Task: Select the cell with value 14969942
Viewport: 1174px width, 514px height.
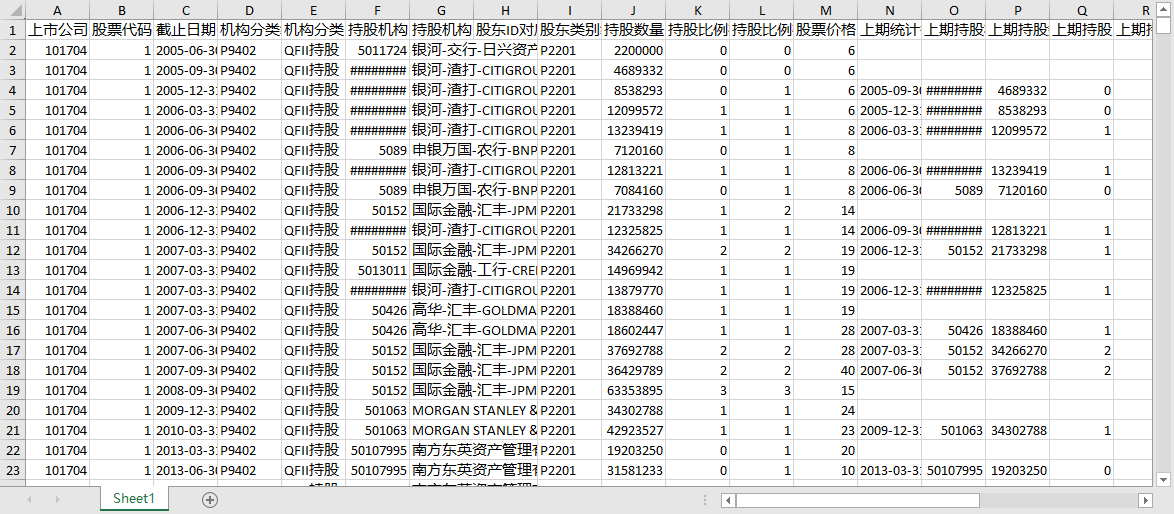Action: pos(633,270)
